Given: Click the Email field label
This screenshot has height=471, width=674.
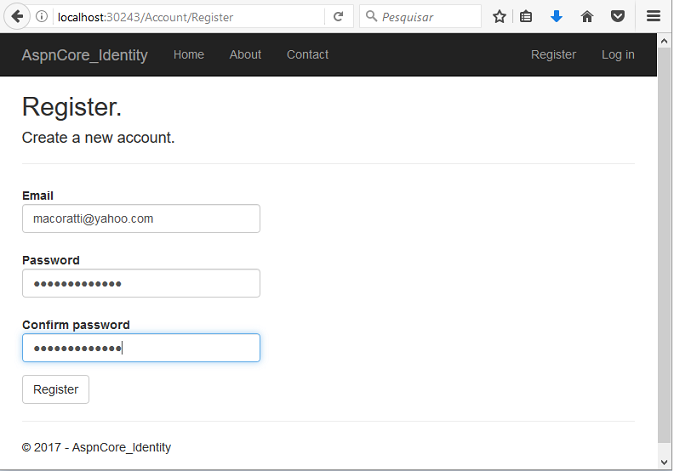Looking at the screenshot, I should click(x=38, y=196).
